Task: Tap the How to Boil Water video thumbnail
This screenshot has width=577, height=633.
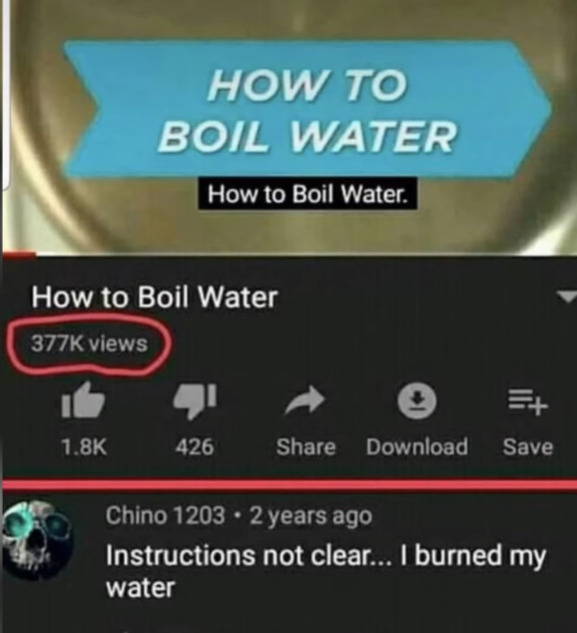Action: (x=289, y=125)
